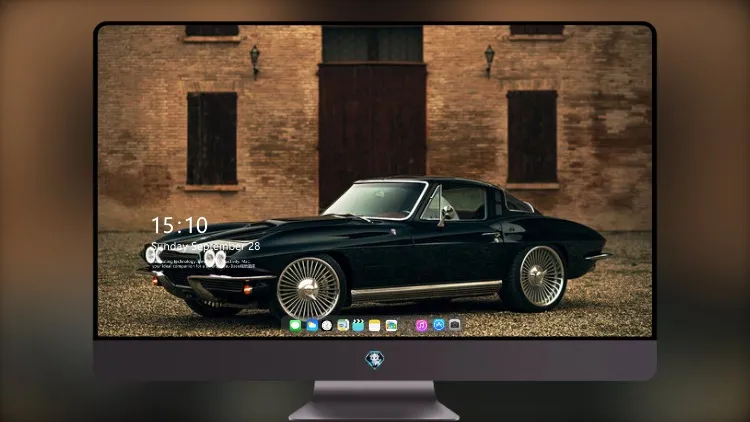Click the 15:10 clock widget
This screenshot has height=422, width=750.
tap(179, 225)
